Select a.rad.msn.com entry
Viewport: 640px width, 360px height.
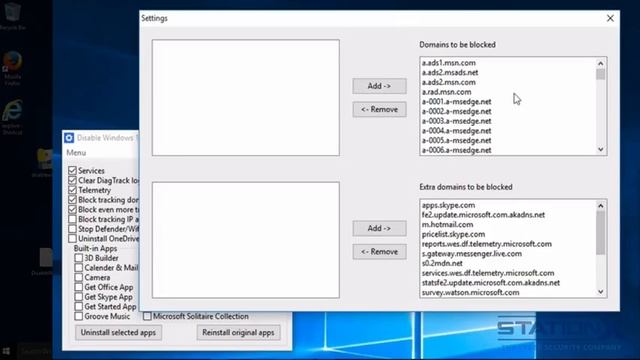click(447, 92)
